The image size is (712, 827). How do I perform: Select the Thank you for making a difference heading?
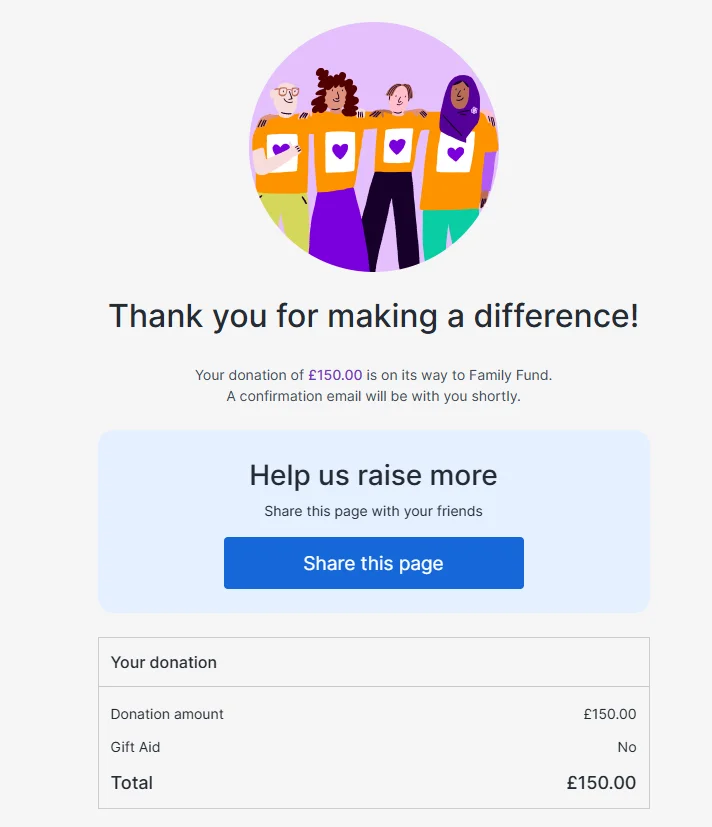373,315
